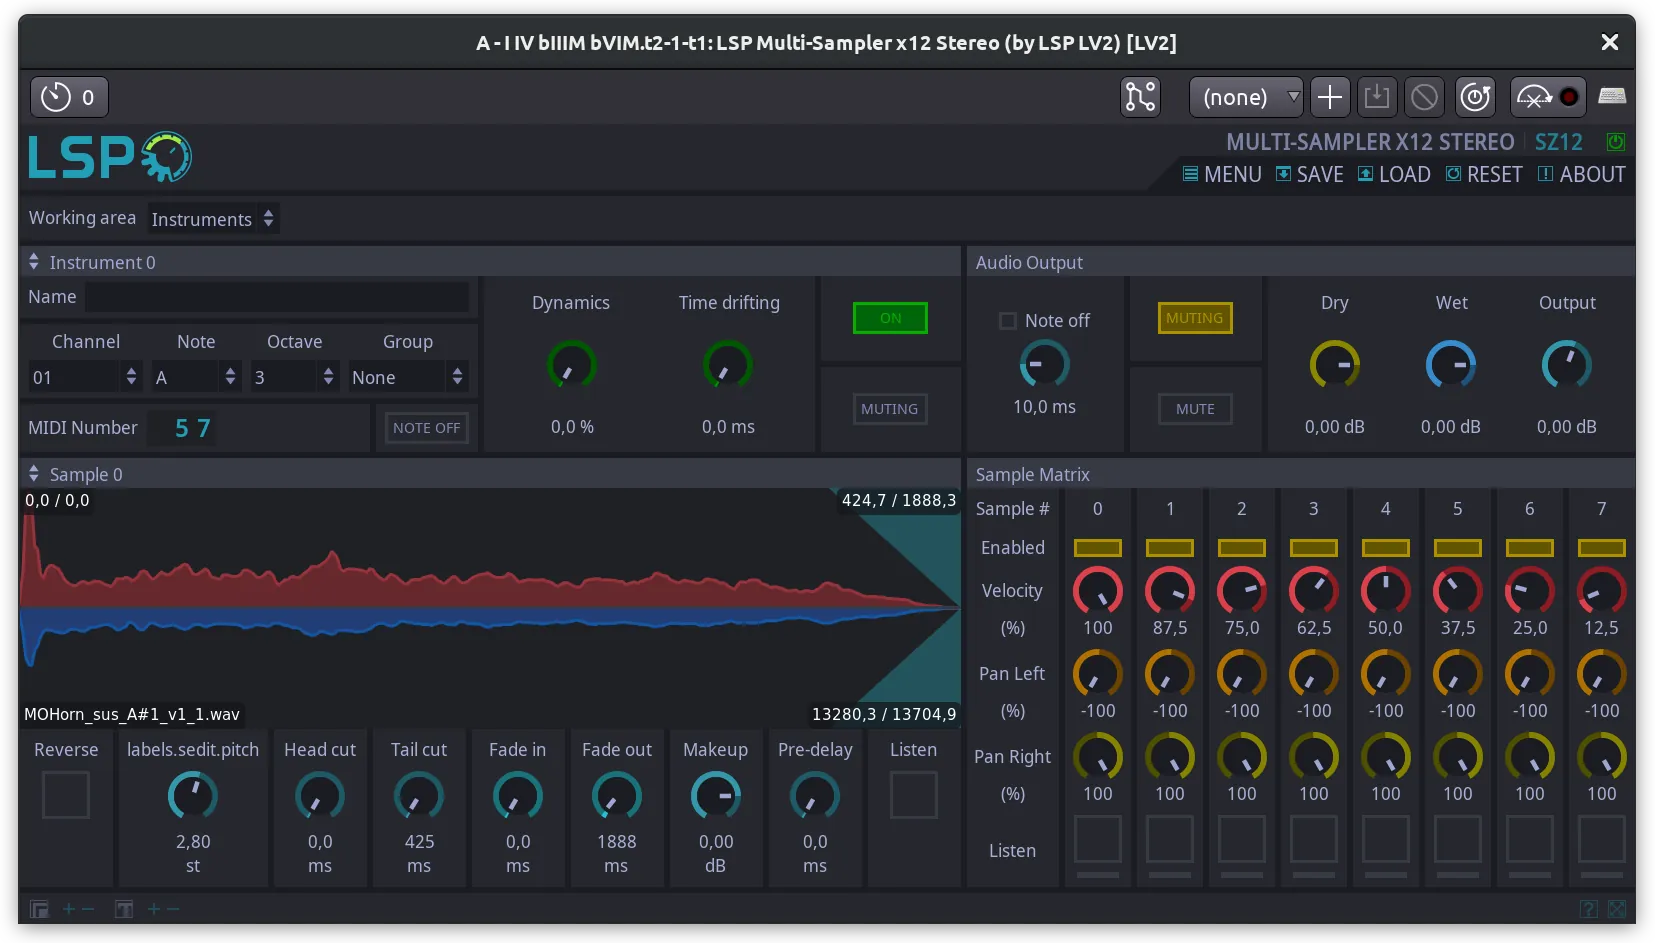Screen dimensions: 1655x943
Task: Click the disabled circle-slash icon
Action: pyautogui.click(x=1424, y=97)
